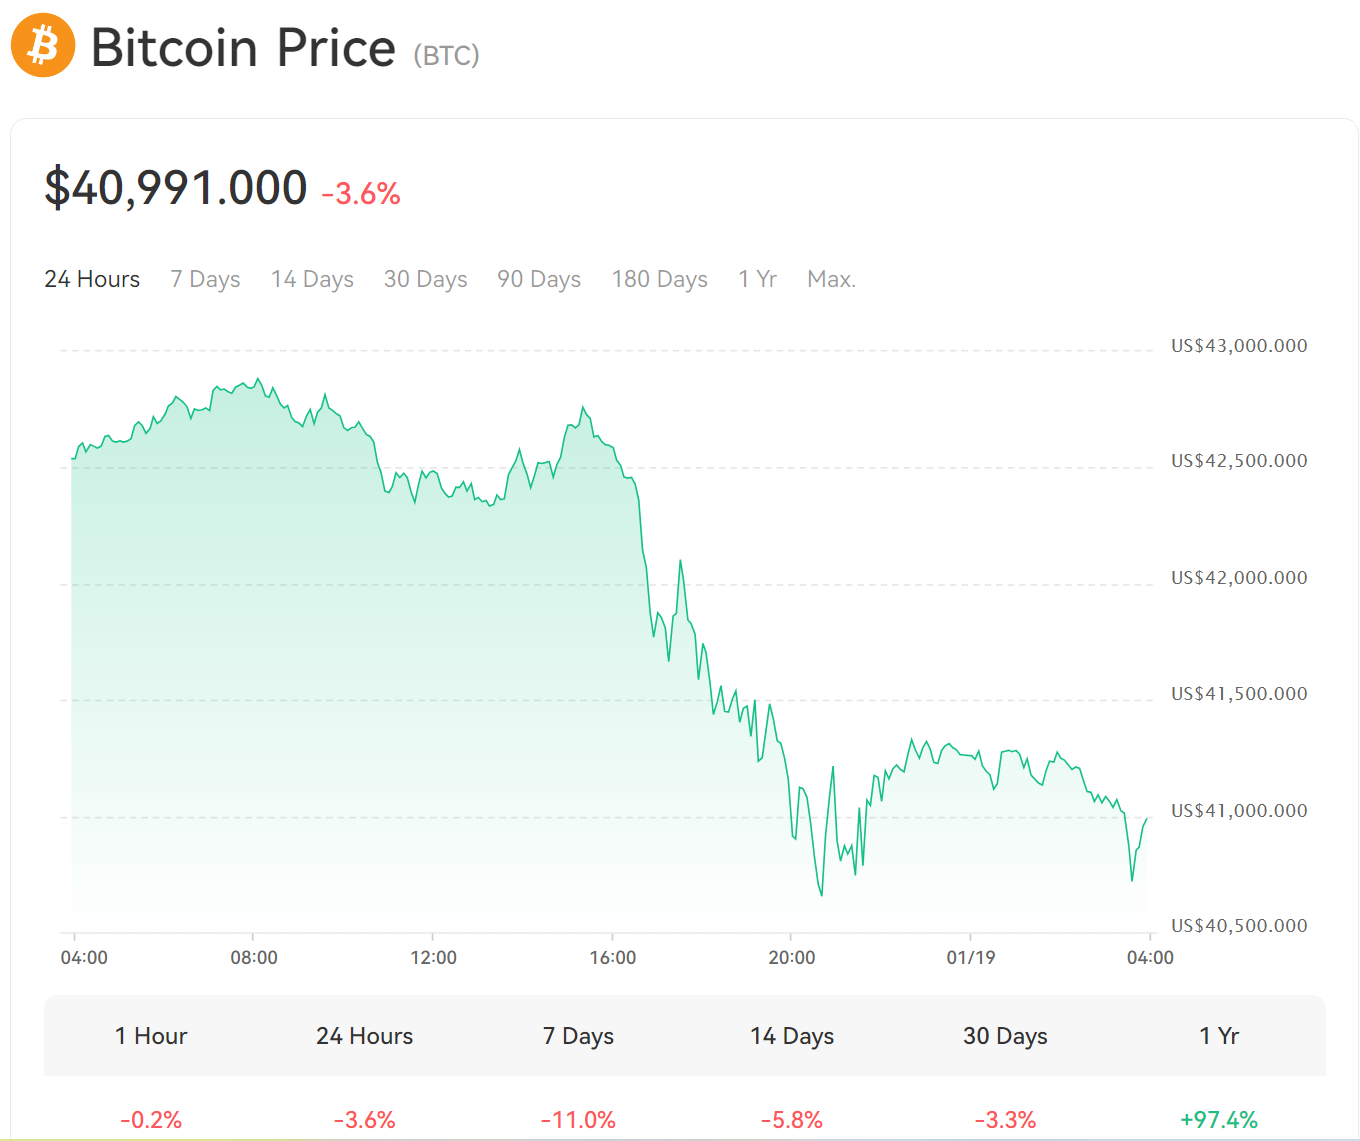Click the BTC ticker label
The width and height of the screenshot is (1360, 1141).
443,55
